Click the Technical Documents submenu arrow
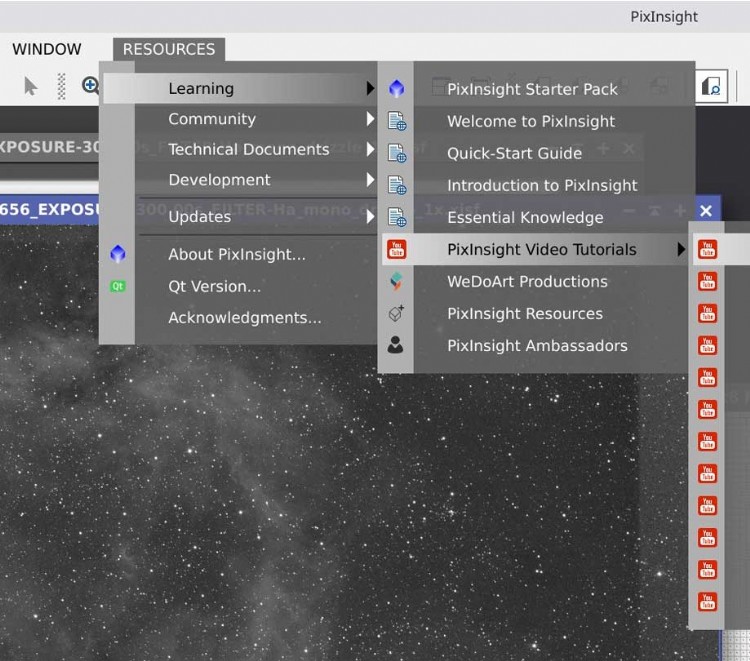The image size is (750, 661). point(370,149)
